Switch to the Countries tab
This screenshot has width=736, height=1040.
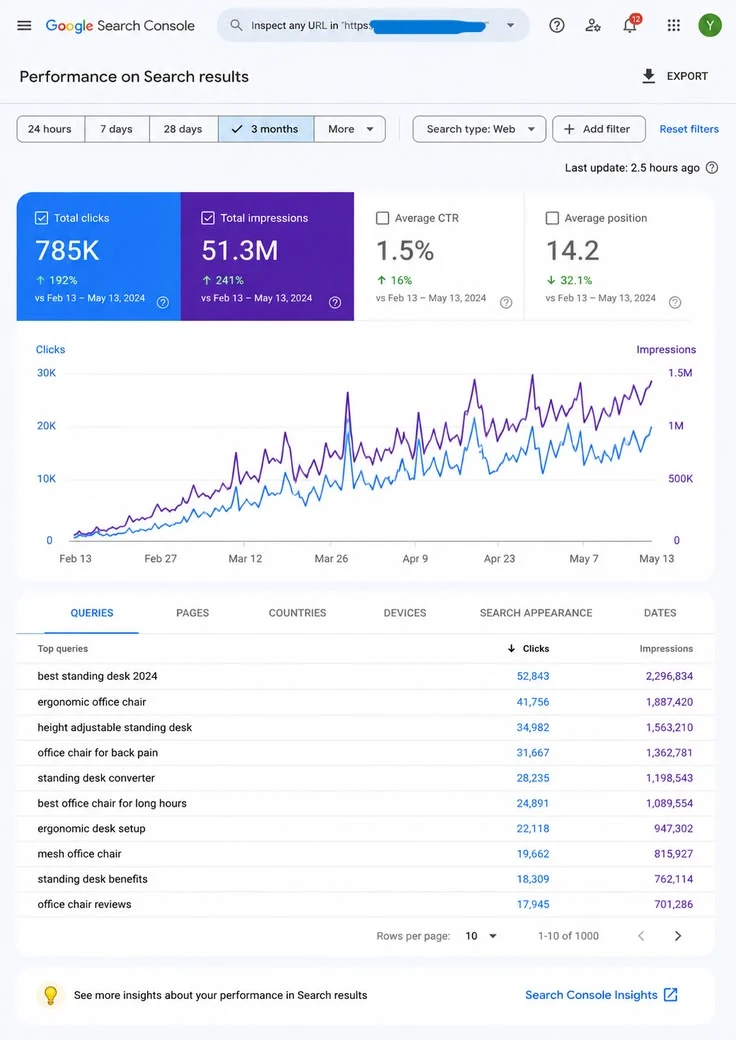(x=297, y=613)
